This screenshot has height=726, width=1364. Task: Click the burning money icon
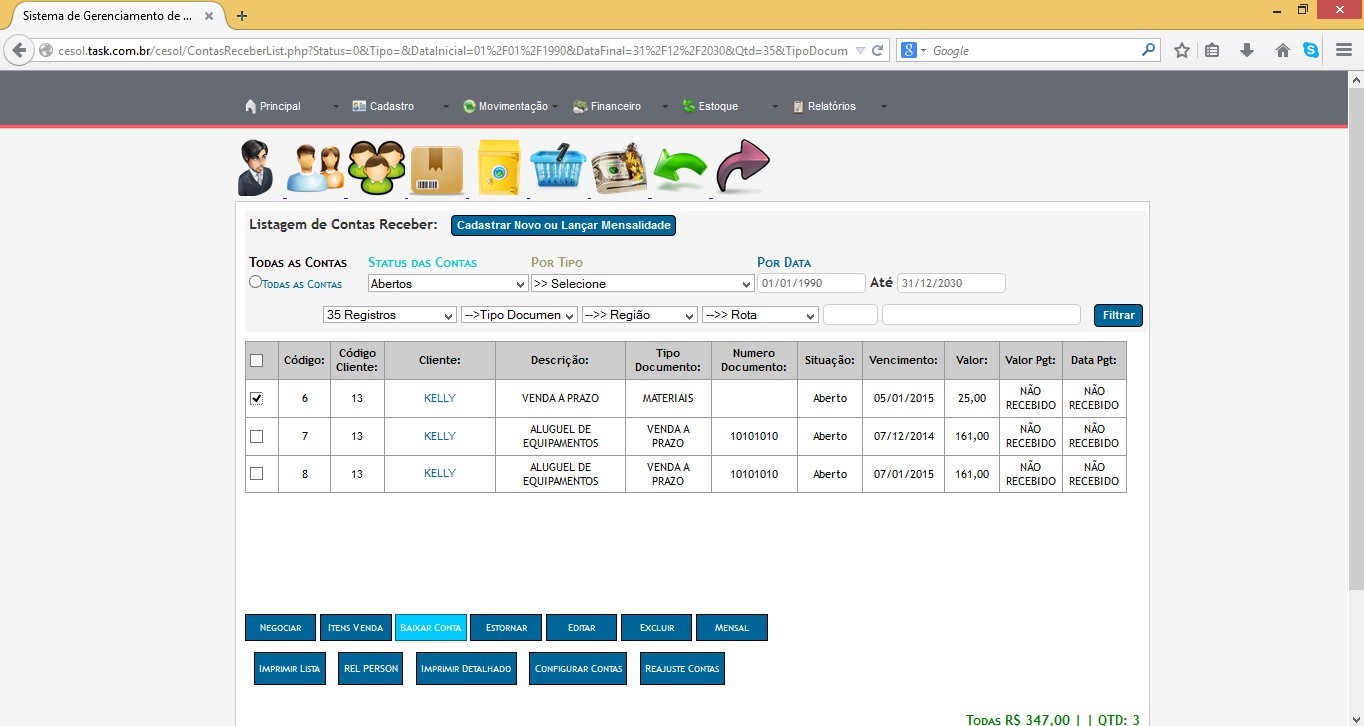(619, 168)
